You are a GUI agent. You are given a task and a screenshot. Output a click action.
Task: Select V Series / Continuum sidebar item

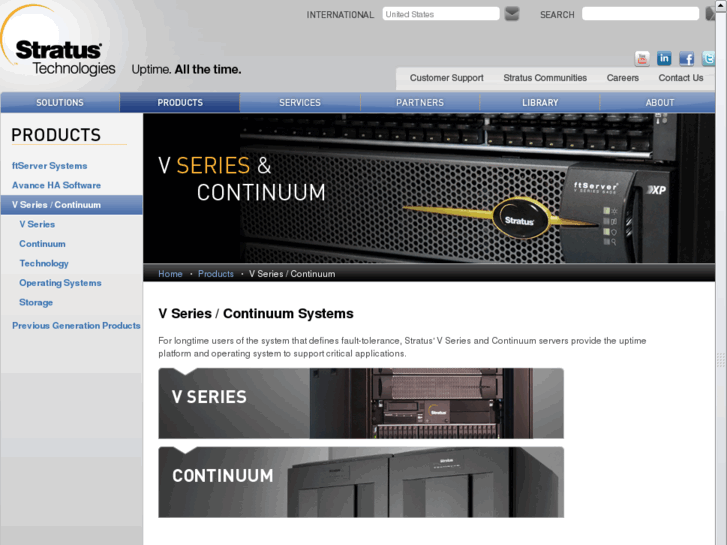pyautogui.click(x=72, y=205)
